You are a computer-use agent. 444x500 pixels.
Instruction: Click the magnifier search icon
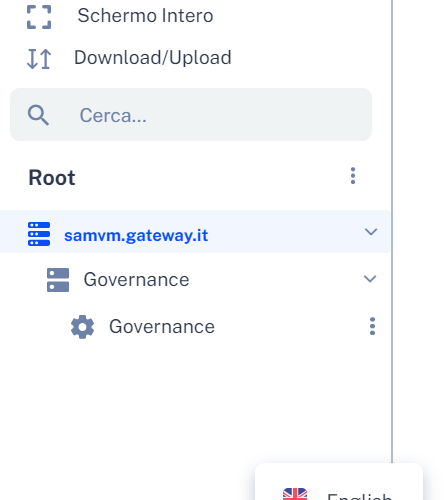[38, 115]
